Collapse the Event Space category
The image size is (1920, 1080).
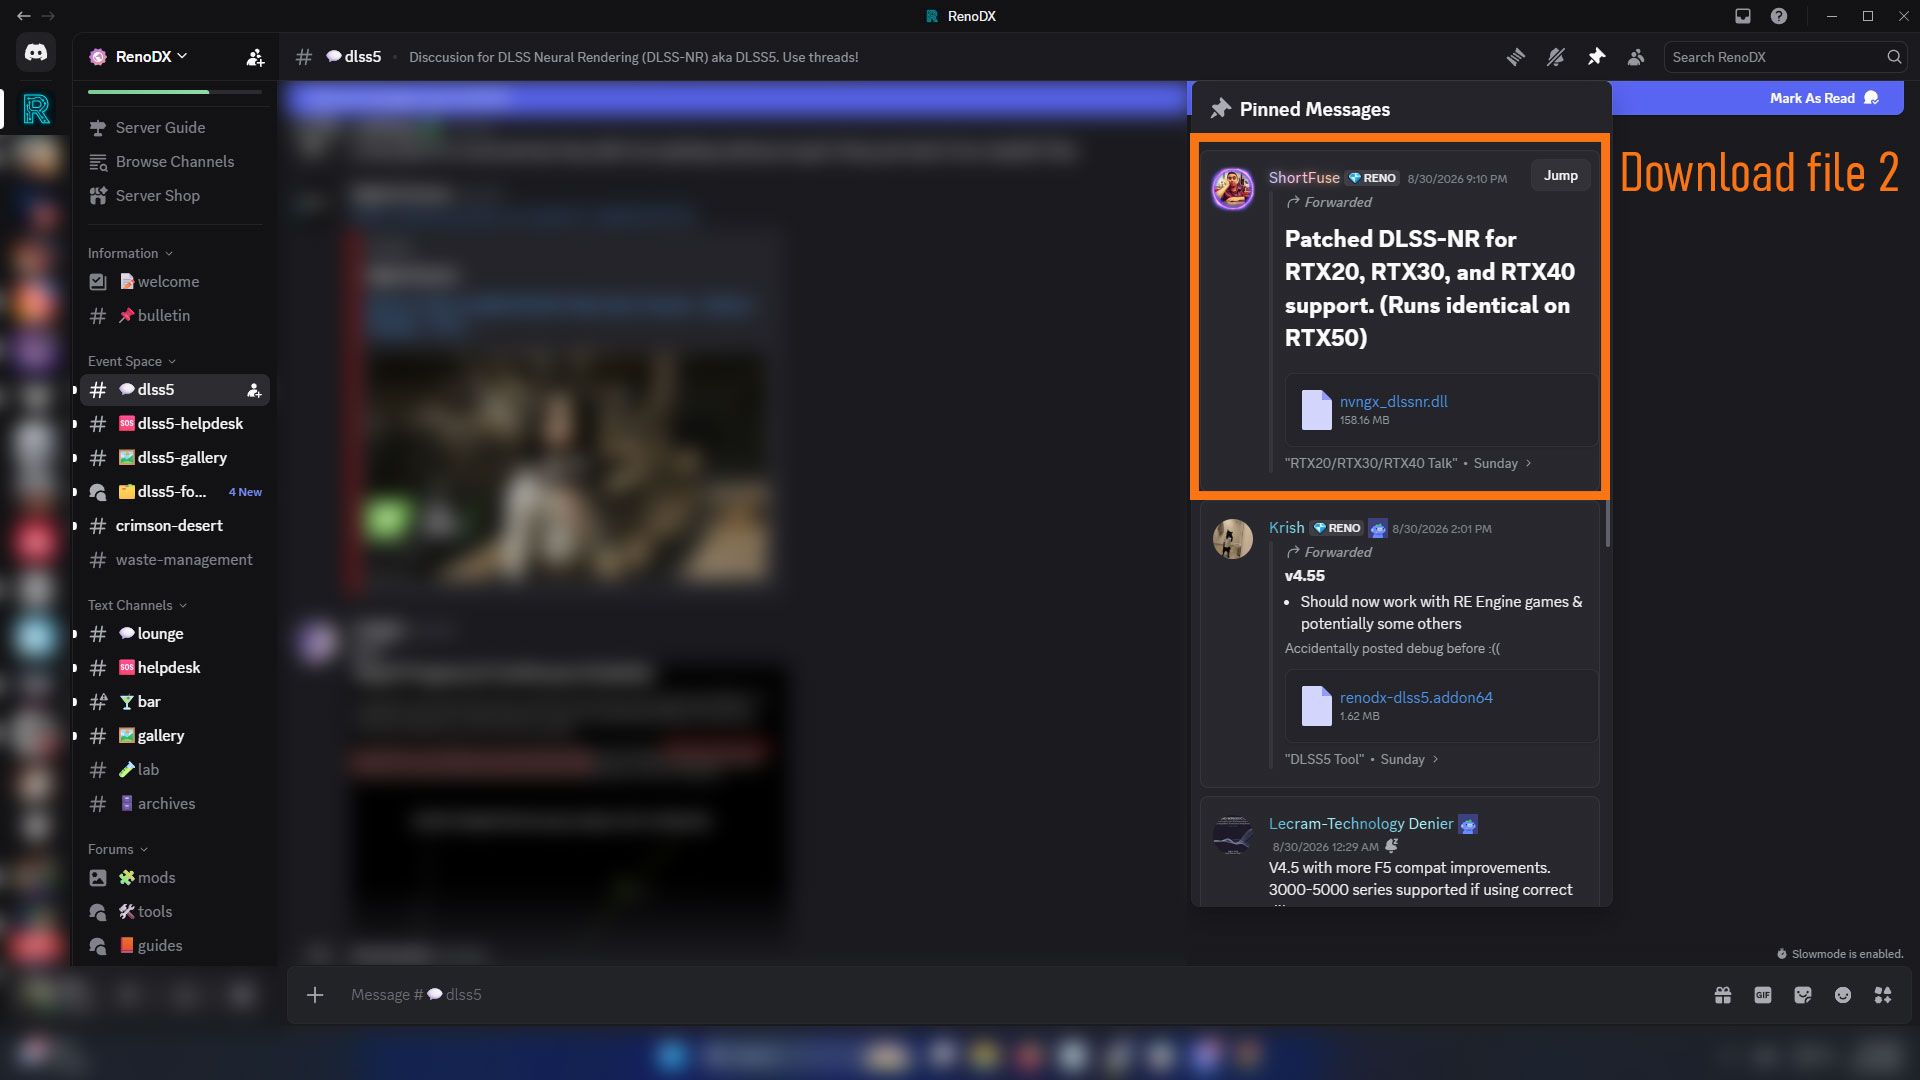point(131,361)
